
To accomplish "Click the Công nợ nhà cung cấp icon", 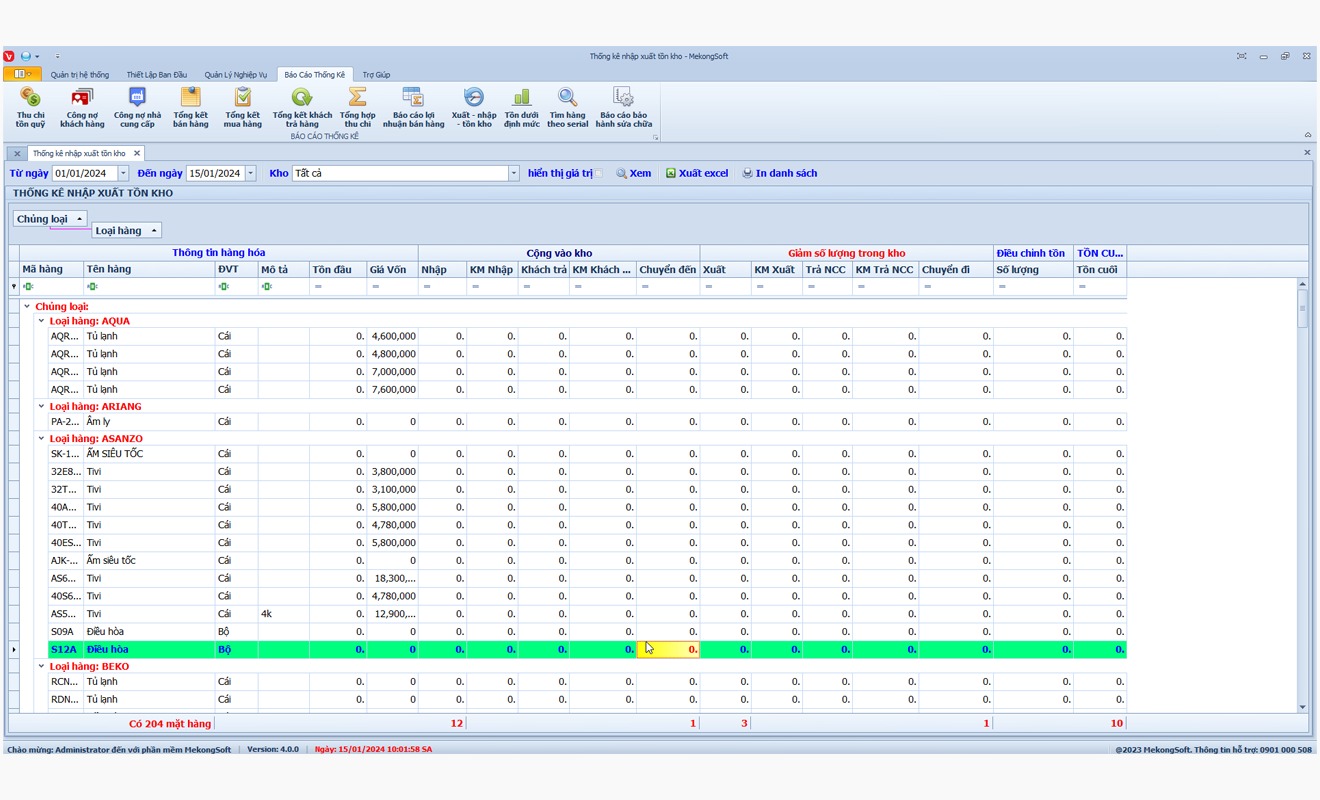I will (x=137, y=106).
